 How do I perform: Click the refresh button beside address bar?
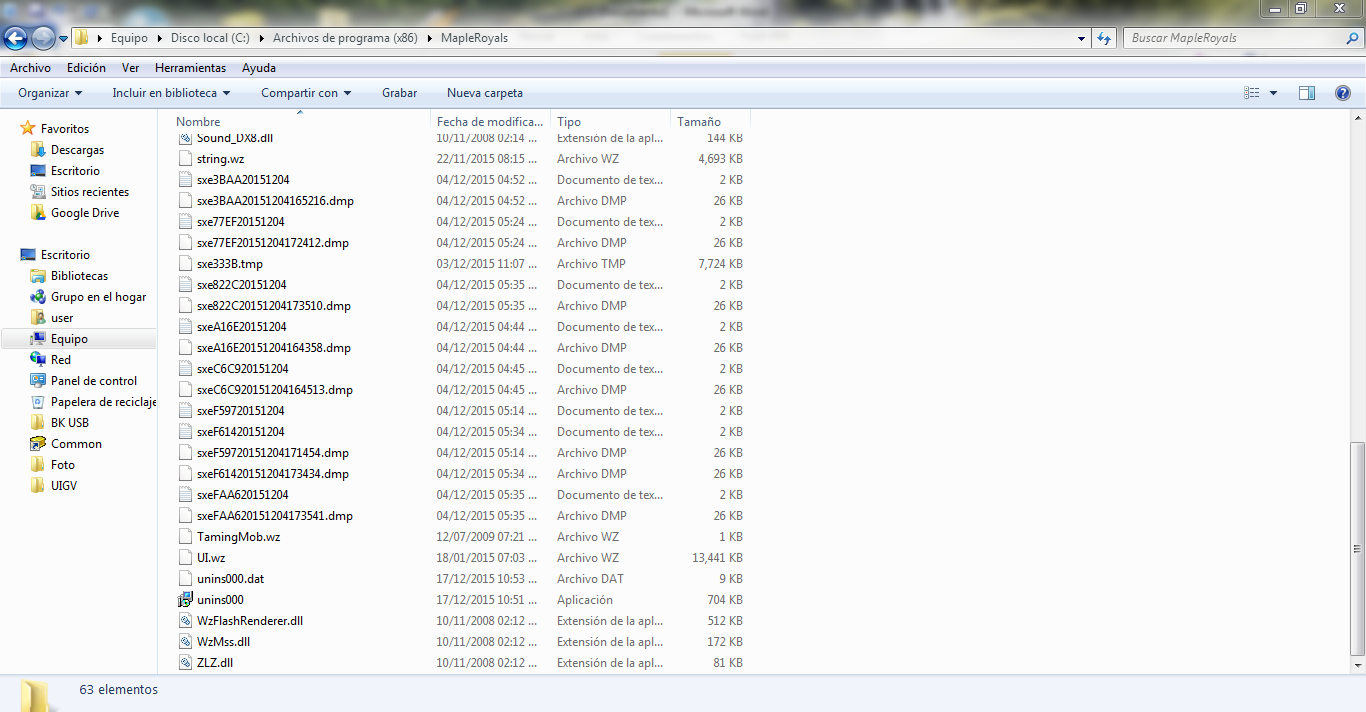pyautogui.click(x=1104, y=38)
